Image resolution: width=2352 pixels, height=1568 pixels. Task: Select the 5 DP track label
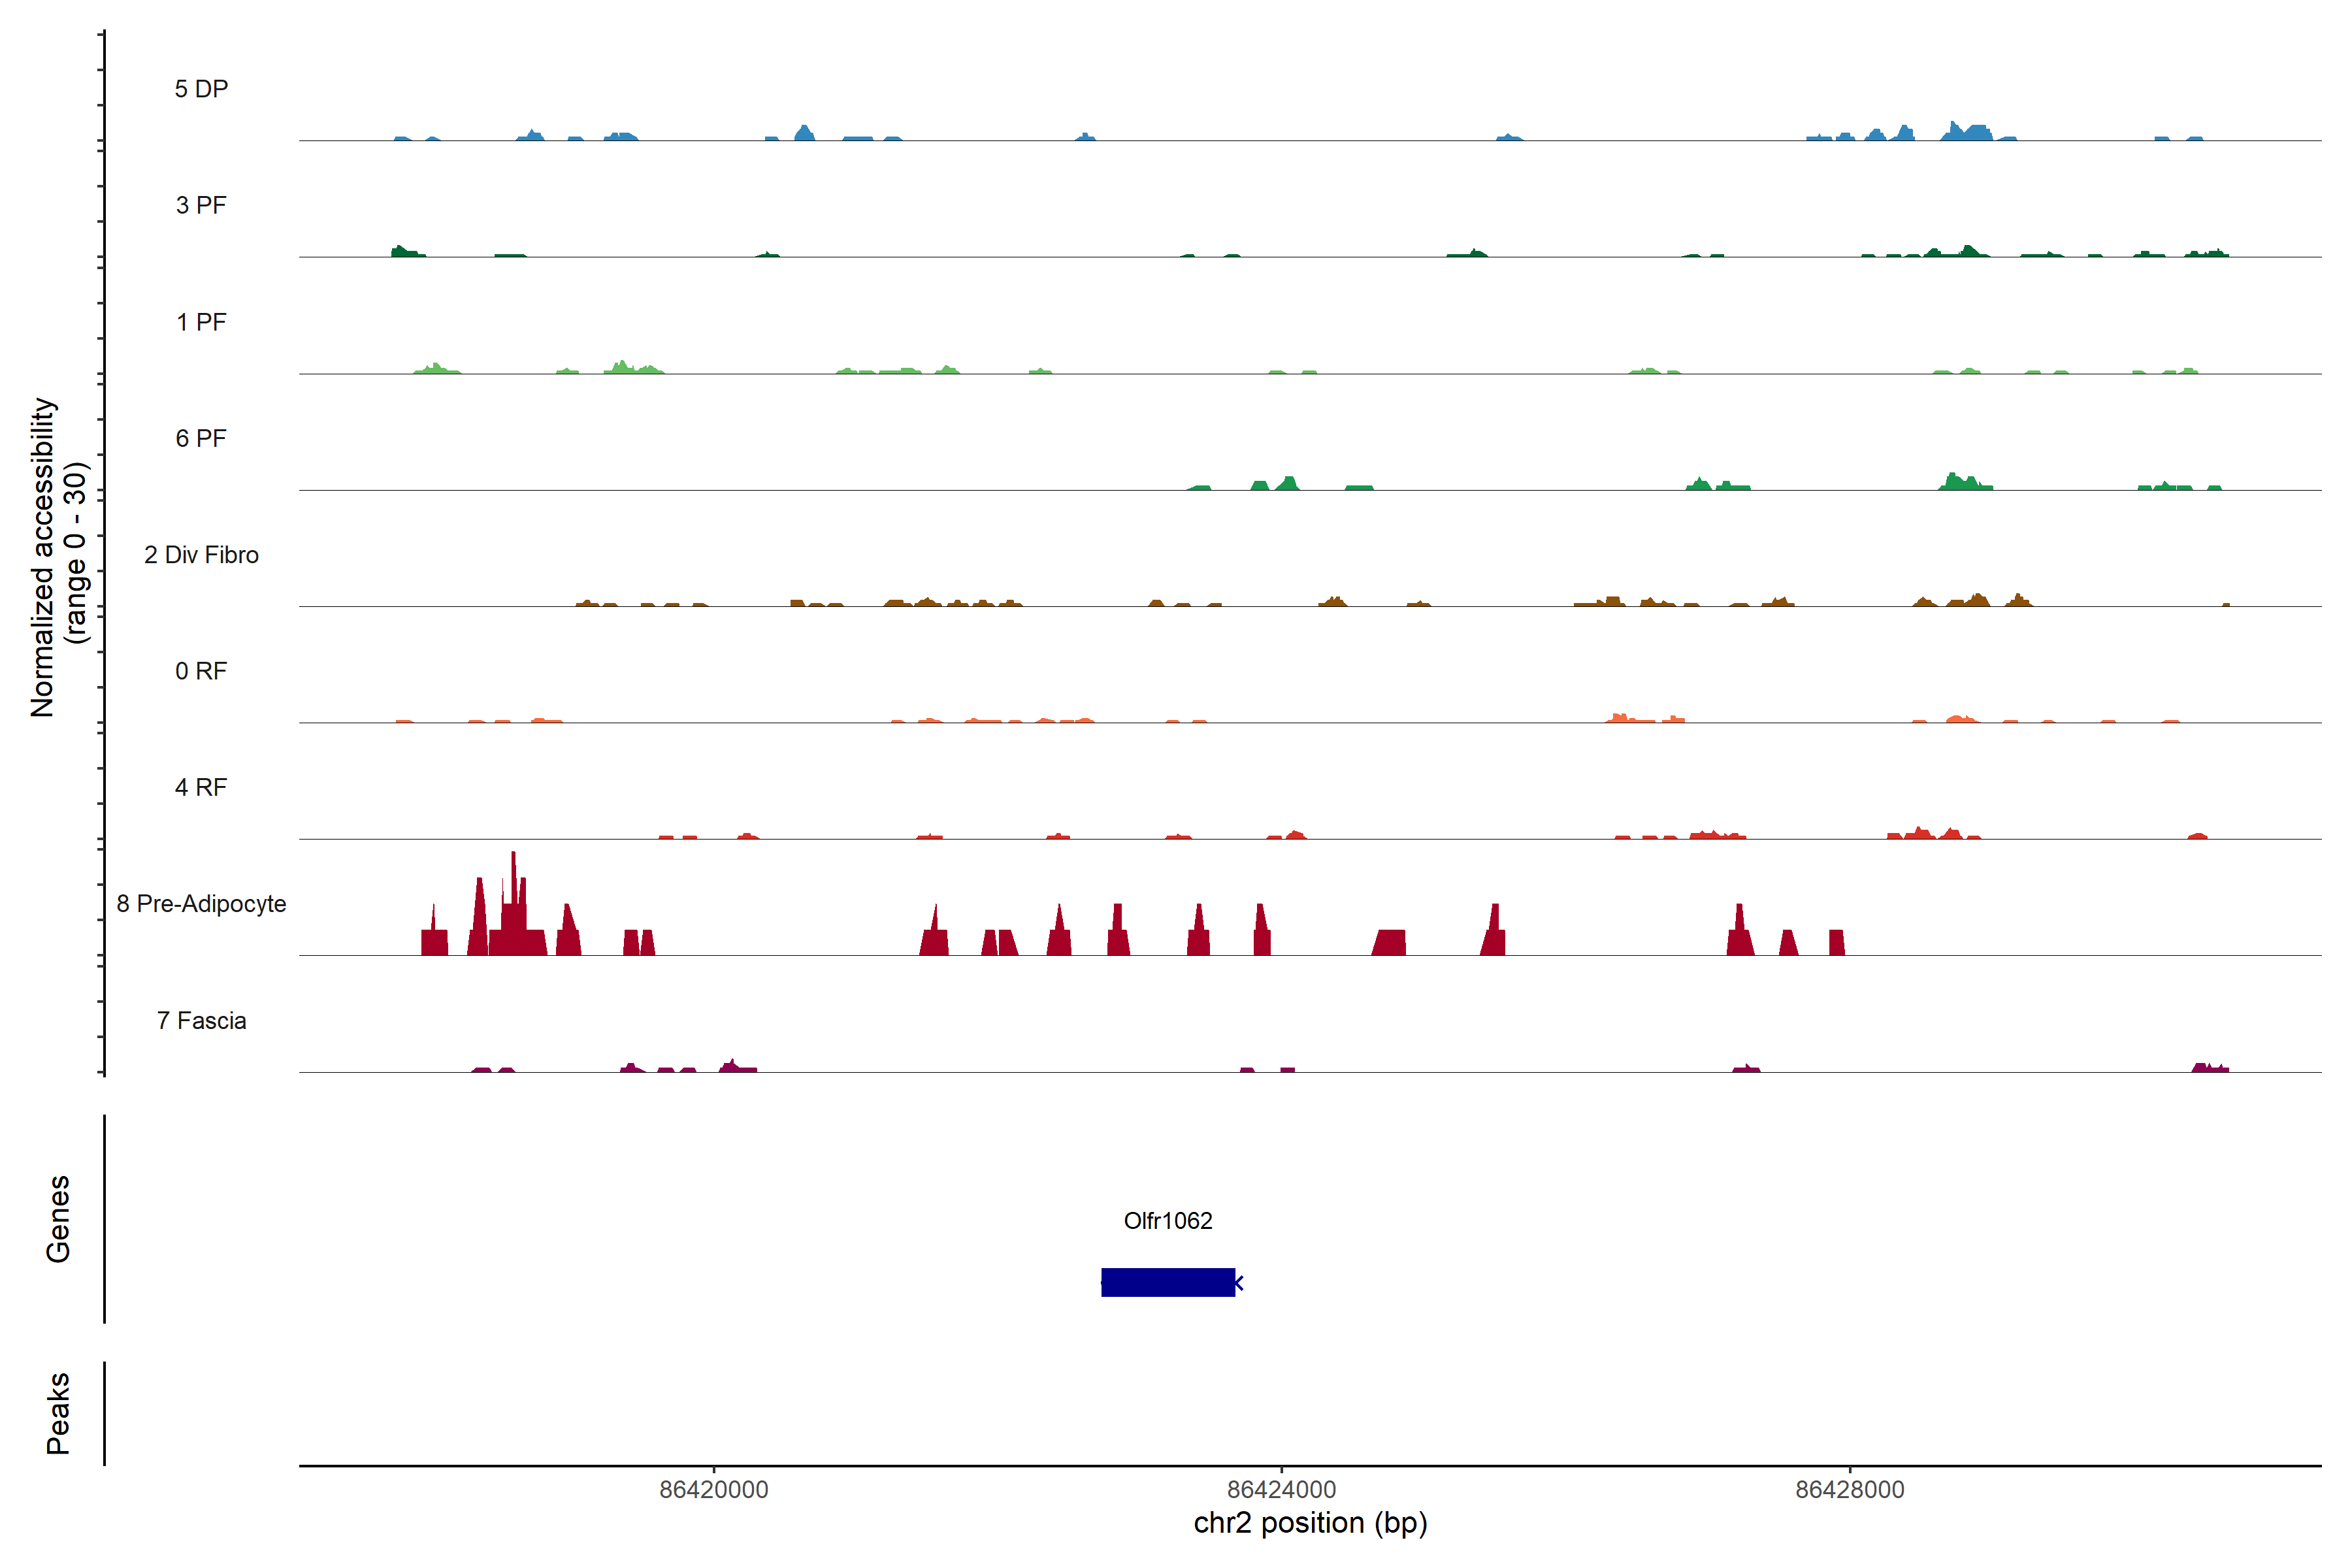tap(201, 89)
